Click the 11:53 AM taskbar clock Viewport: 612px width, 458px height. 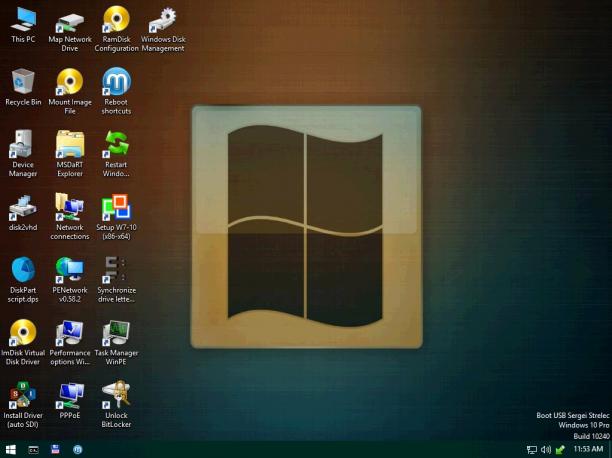(x=588, y=449)
